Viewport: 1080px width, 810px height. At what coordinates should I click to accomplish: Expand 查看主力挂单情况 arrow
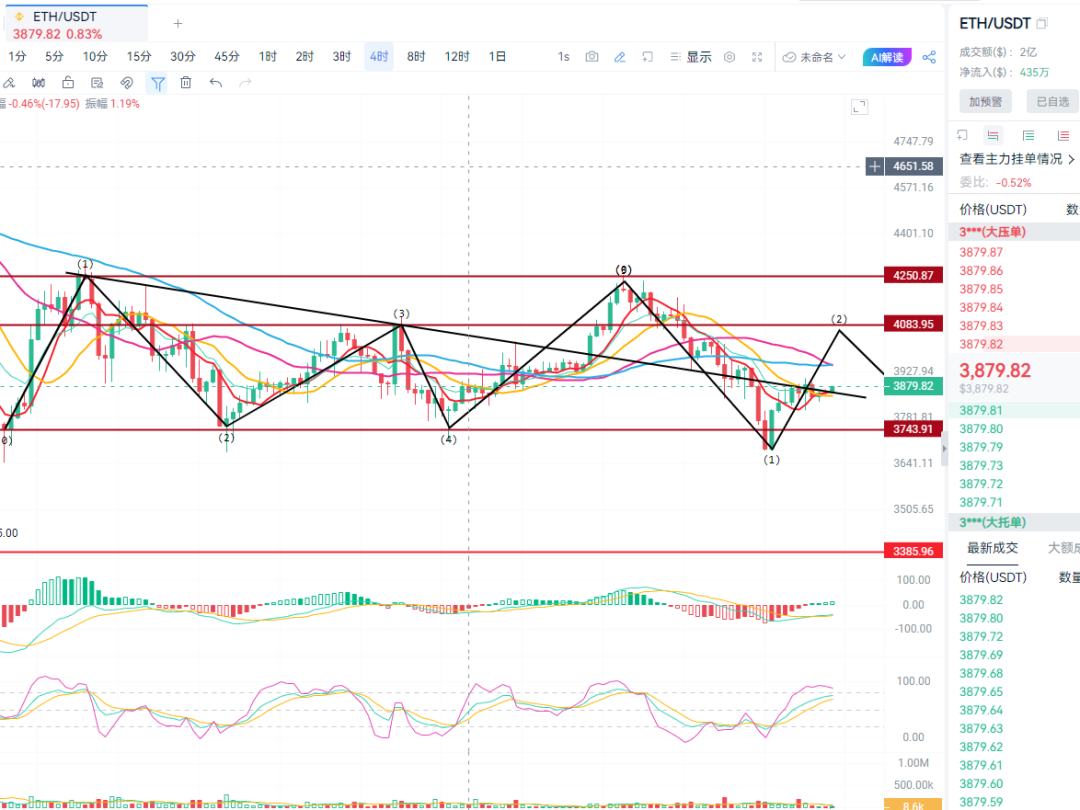click(x=1071, y=159)
